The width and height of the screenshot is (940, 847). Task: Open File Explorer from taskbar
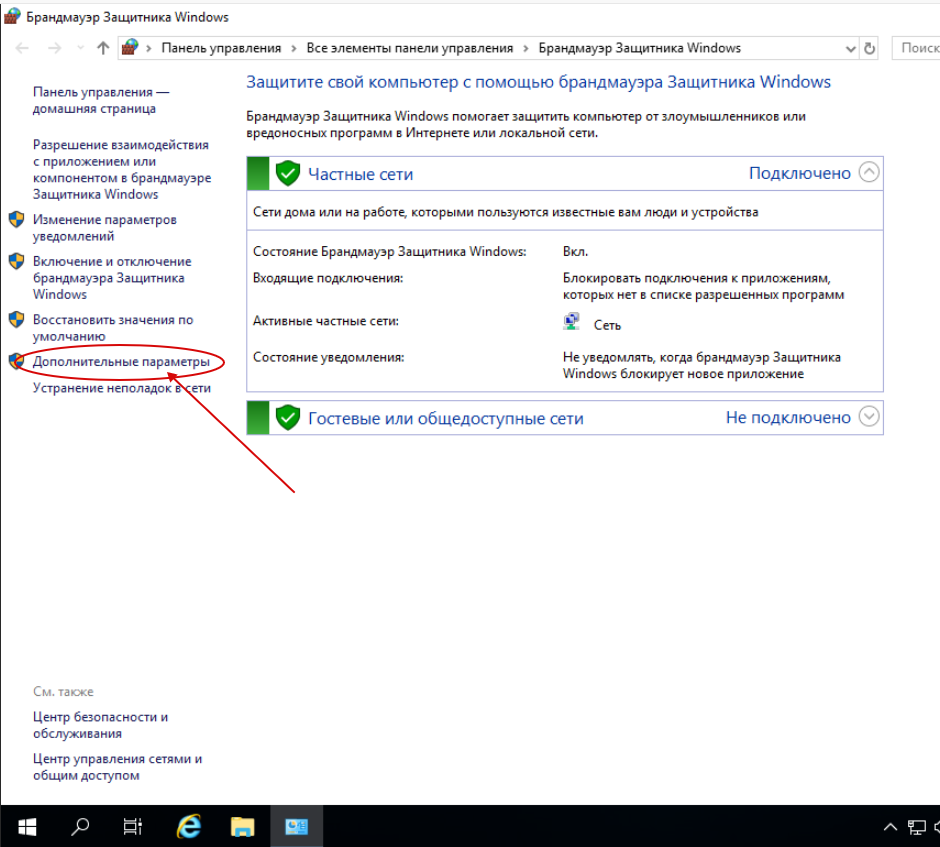243,827
